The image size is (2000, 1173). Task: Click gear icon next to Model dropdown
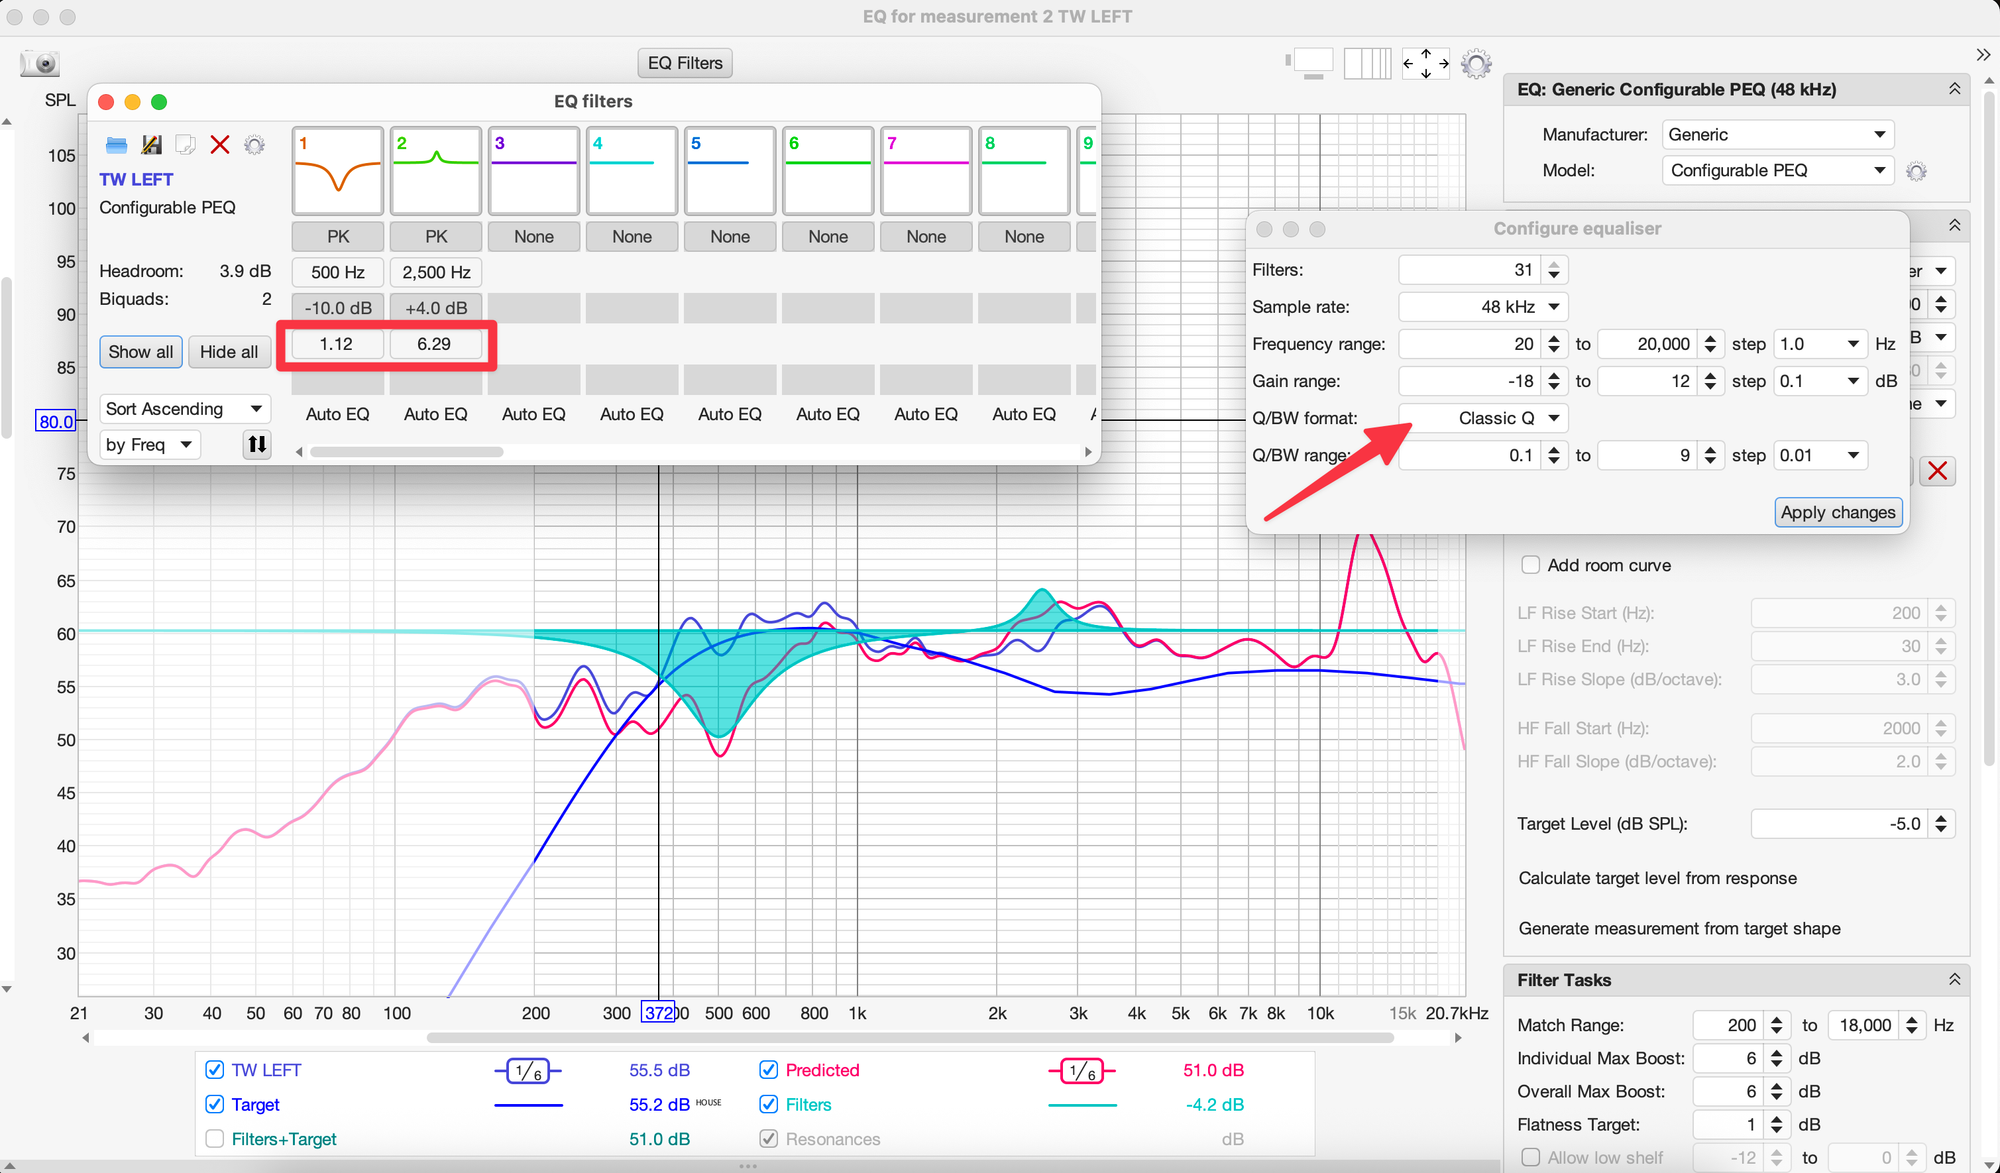(1916, 171)
